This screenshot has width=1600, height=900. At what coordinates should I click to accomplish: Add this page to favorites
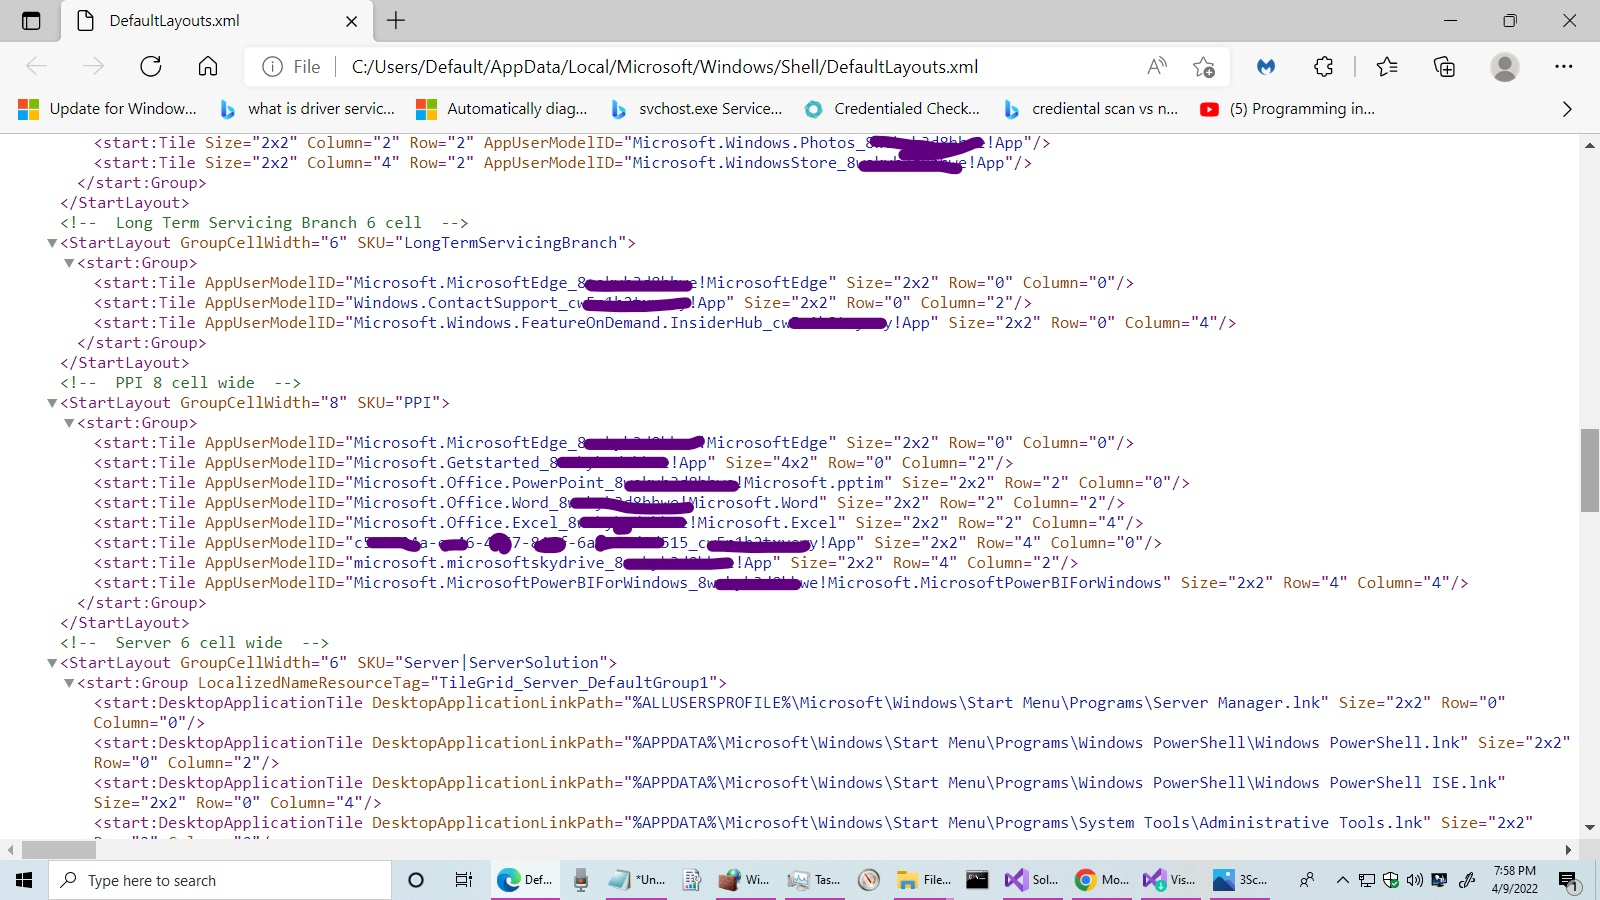1204,67
